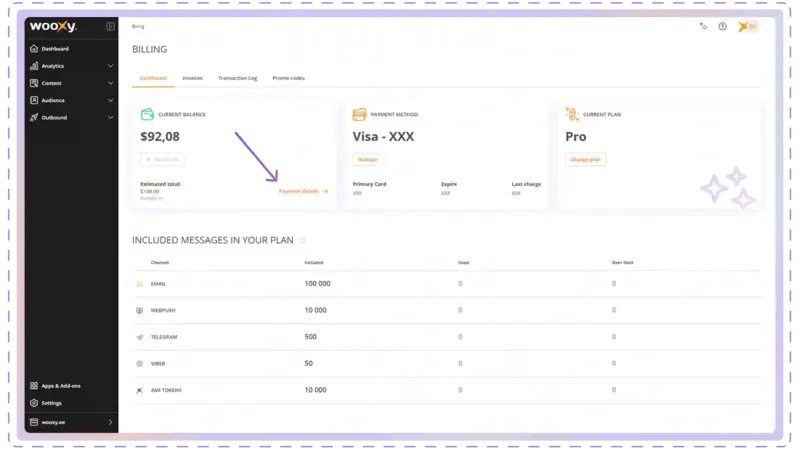Click the AMI Tokens channel icon

139,390
